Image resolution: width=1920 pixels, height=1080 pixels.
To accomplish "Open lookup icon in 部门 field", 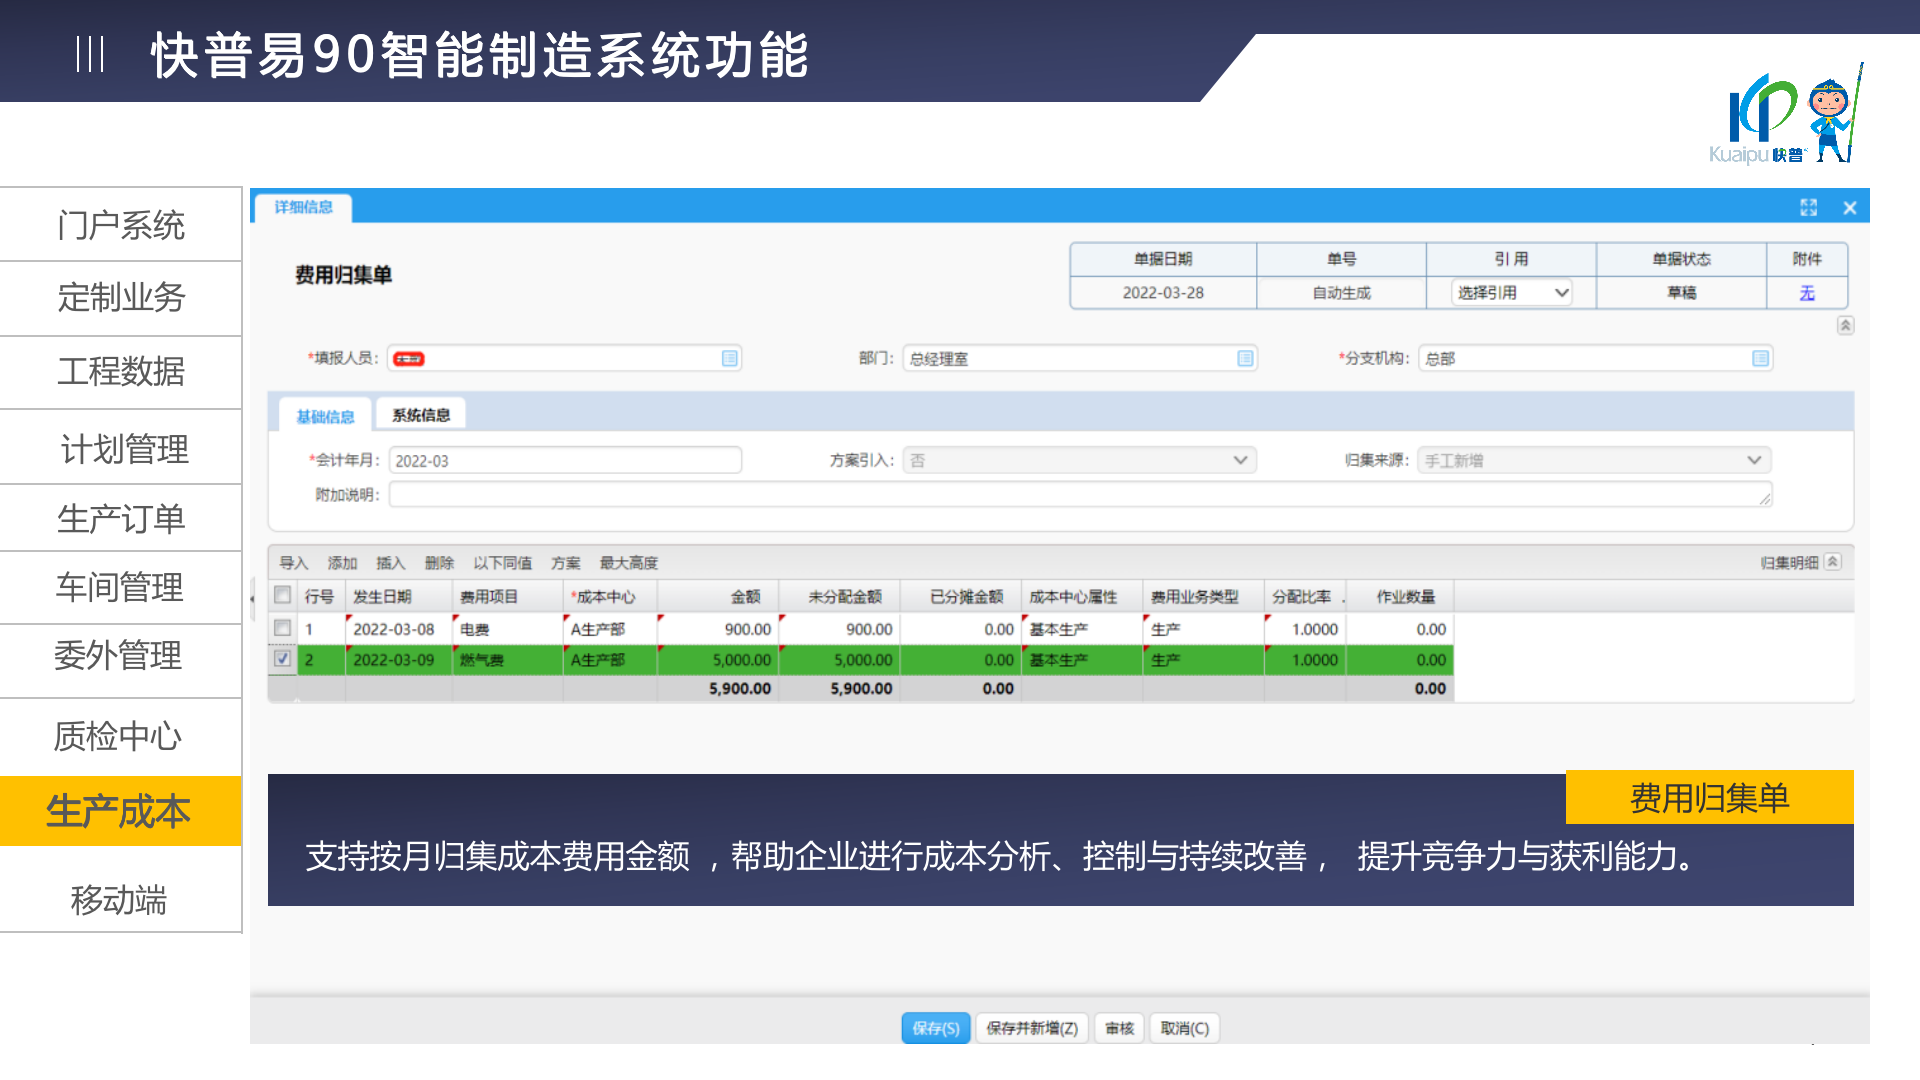I will pyautogui.click(x=1245, y=358).
